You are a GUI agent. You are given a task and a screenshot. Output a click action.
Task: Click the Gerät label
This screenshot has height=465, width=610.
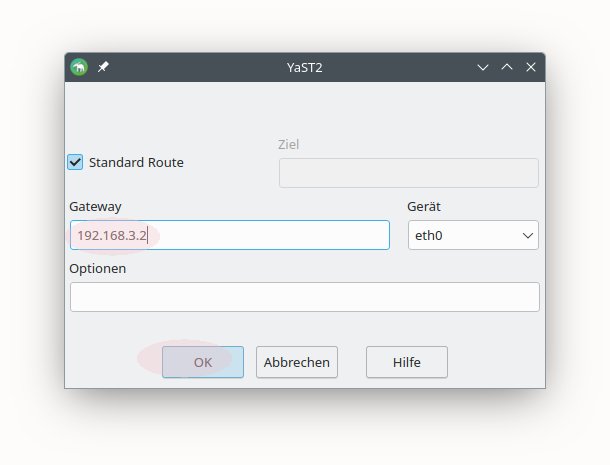click(x=424, y=206)
